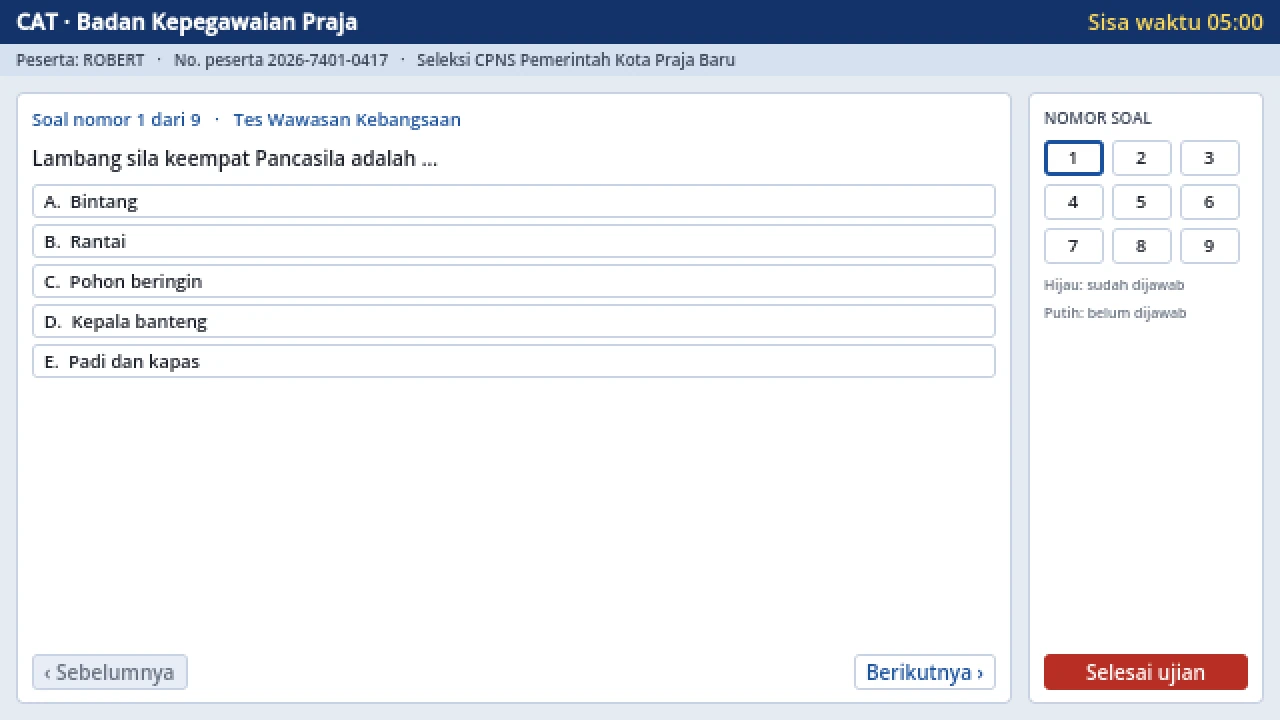The image size is (1280, 720).
Task: Advance with the Berikutnya button
Action: tap(925, 672)
